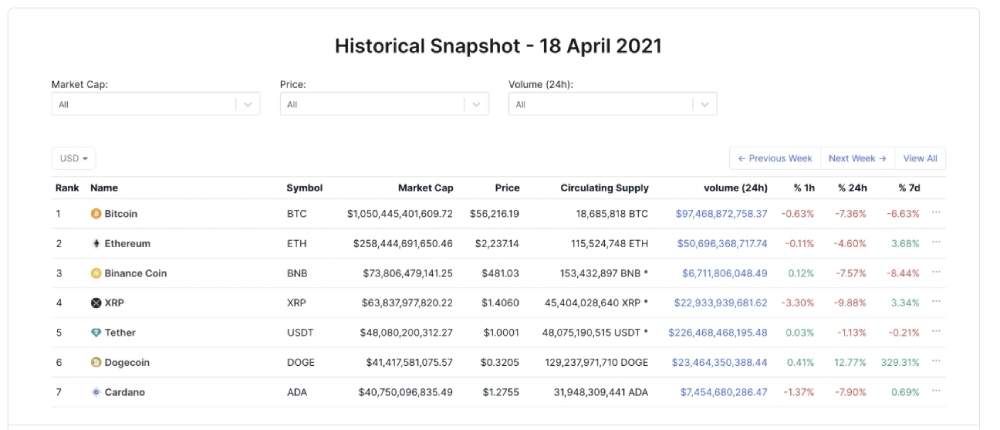Image resolution: width=1000 pixels, height=430 pixels.
Task: Click the Dogecoin logo icon
Action: pos(96,363)
